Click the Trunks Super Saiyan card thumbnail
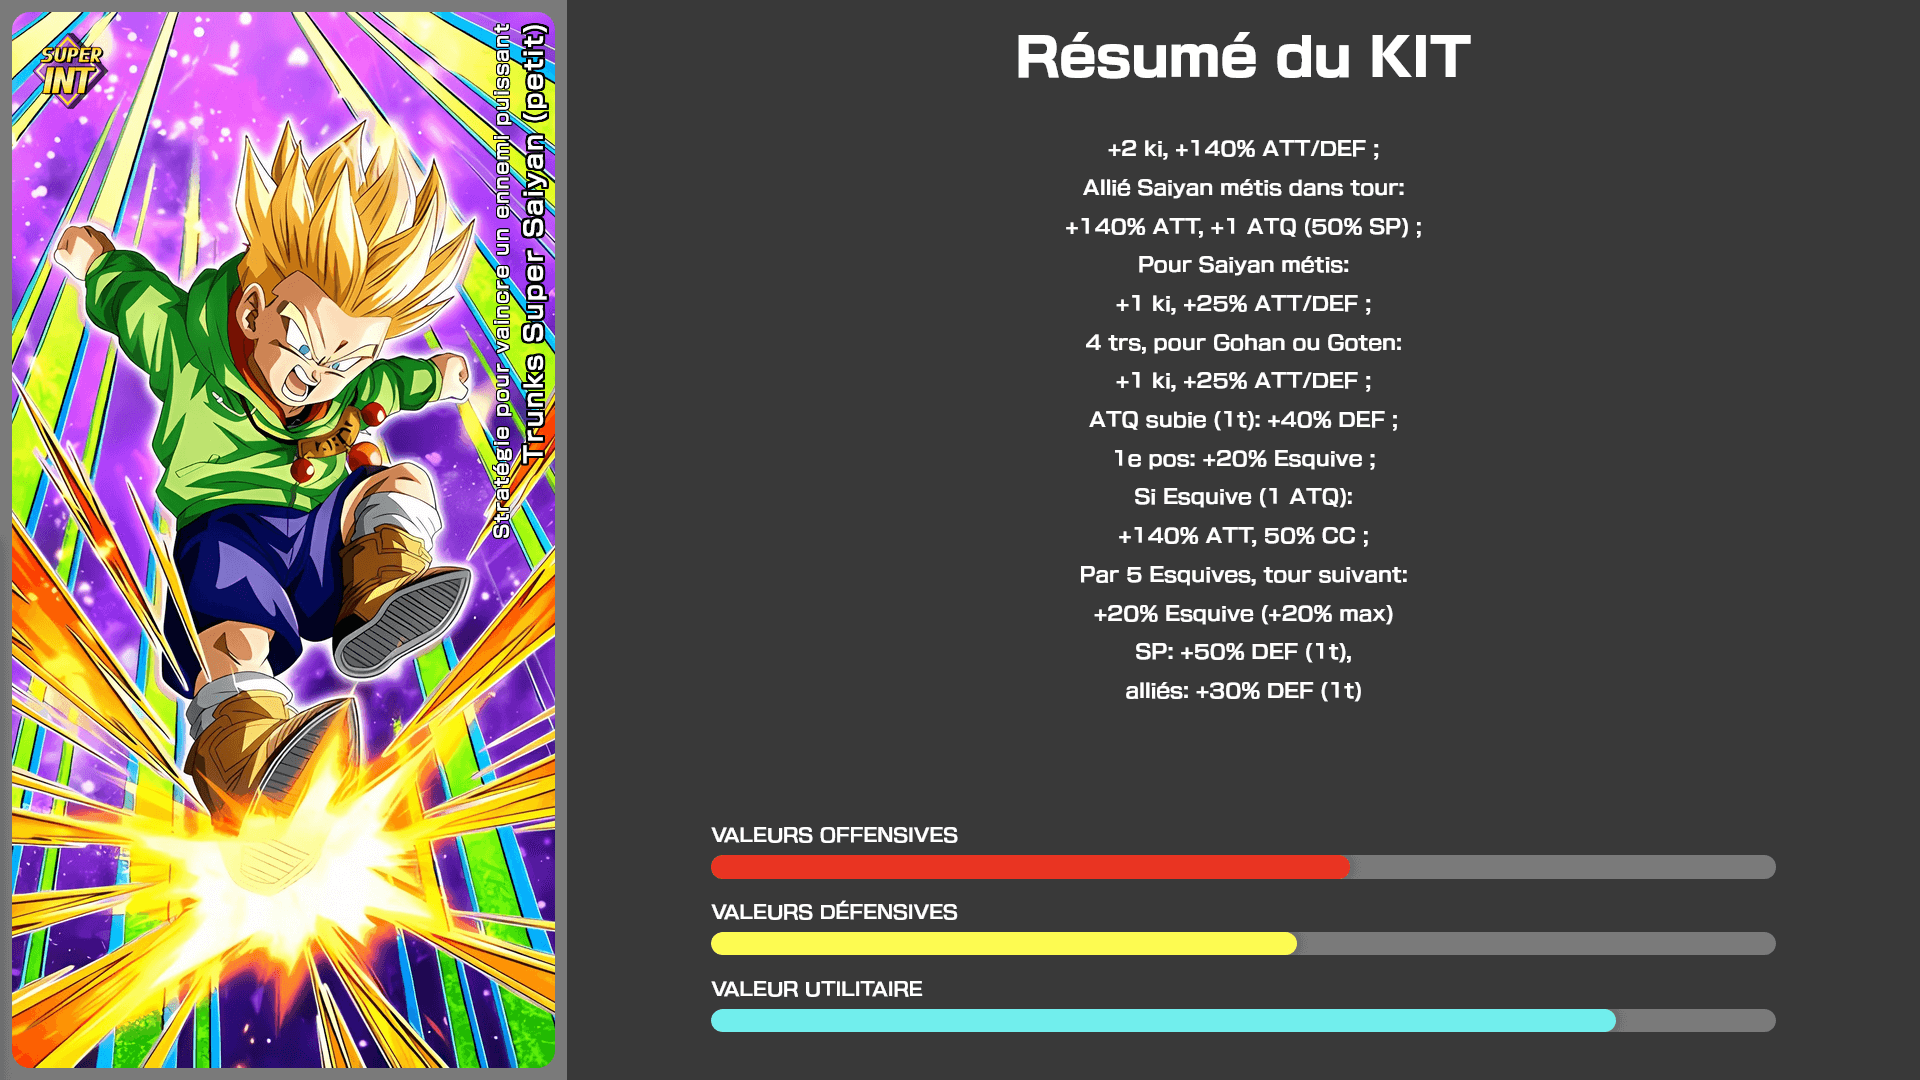This screenshot has width=1920, height=1080. point(281,539)
